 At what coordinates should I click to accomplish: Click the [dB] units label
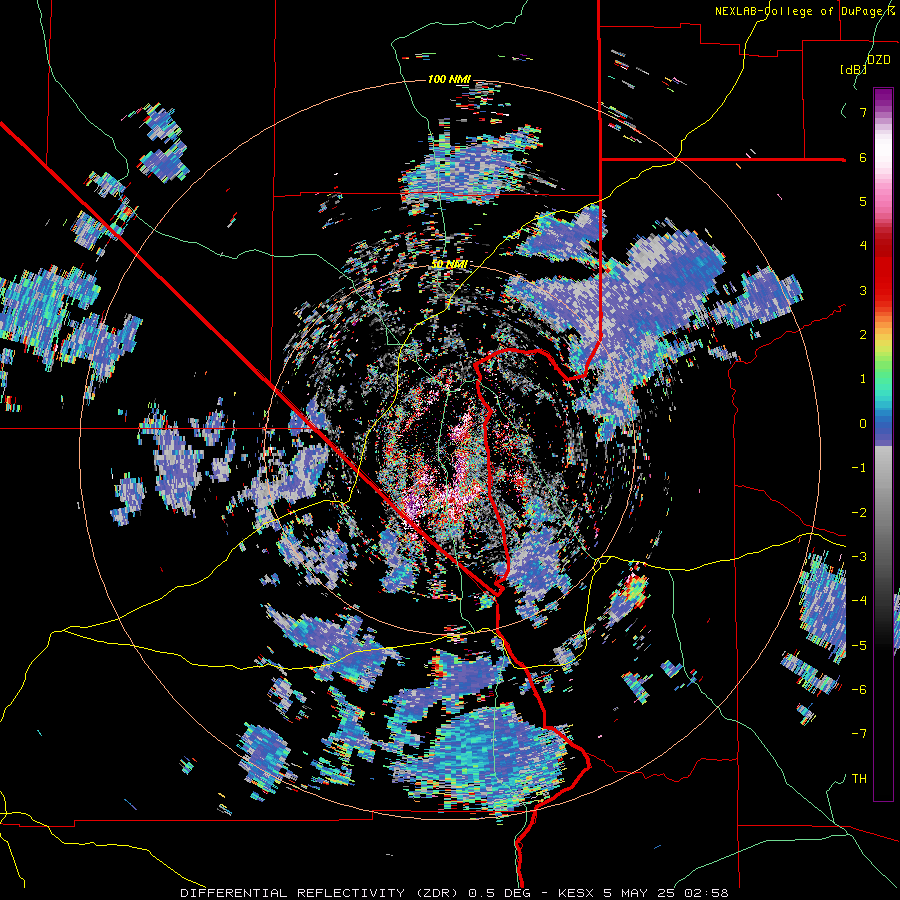point(854,70)
